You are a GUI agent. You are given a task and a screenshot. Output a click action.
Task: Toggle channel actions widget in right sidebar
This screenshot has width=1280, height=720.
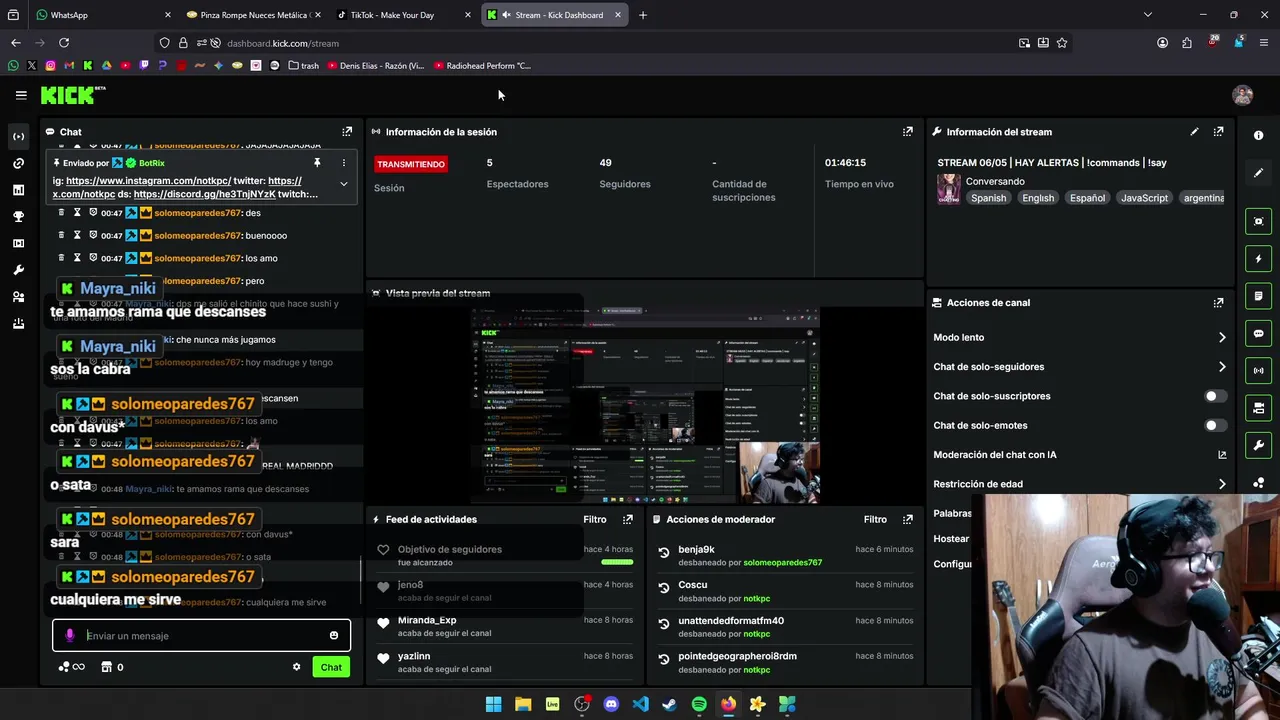(x=1259, y=408)
